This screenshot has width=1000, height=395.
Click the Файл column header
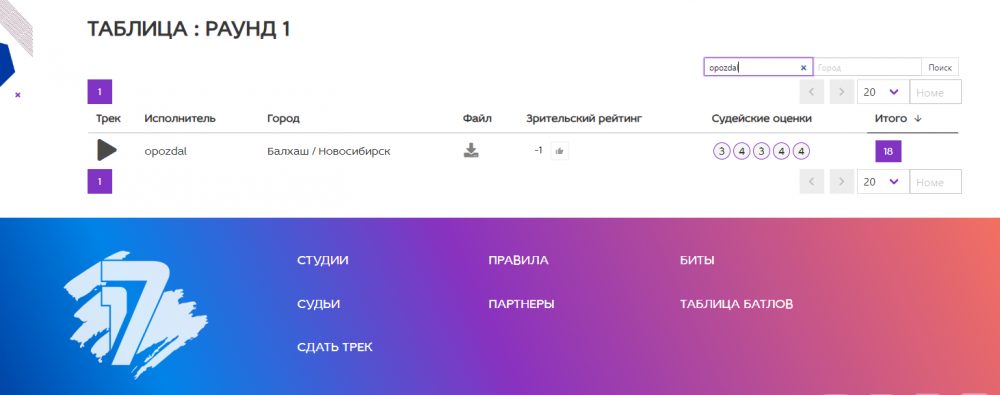click(478, 118)
